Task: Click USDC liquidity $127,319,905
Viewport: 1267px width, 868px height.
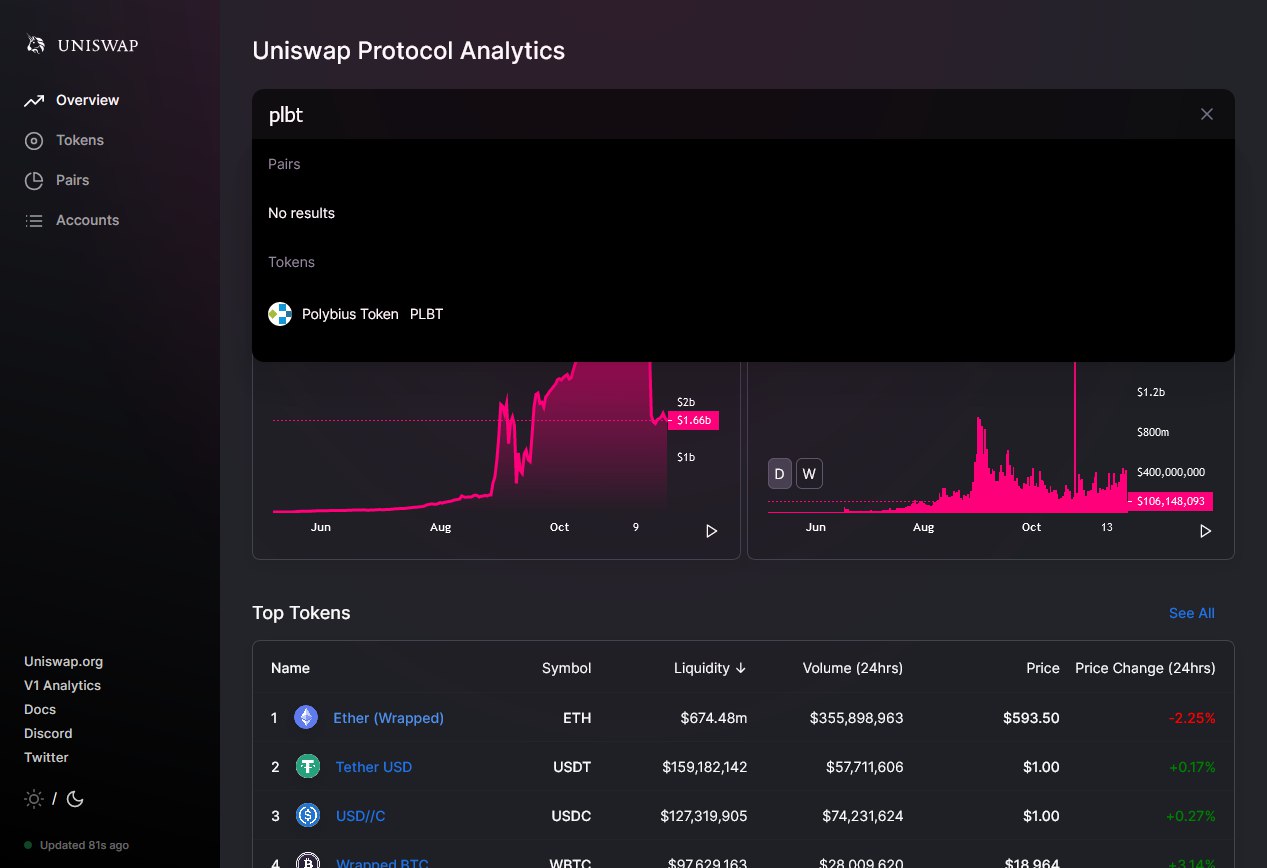Action: (x=703, y=816)
